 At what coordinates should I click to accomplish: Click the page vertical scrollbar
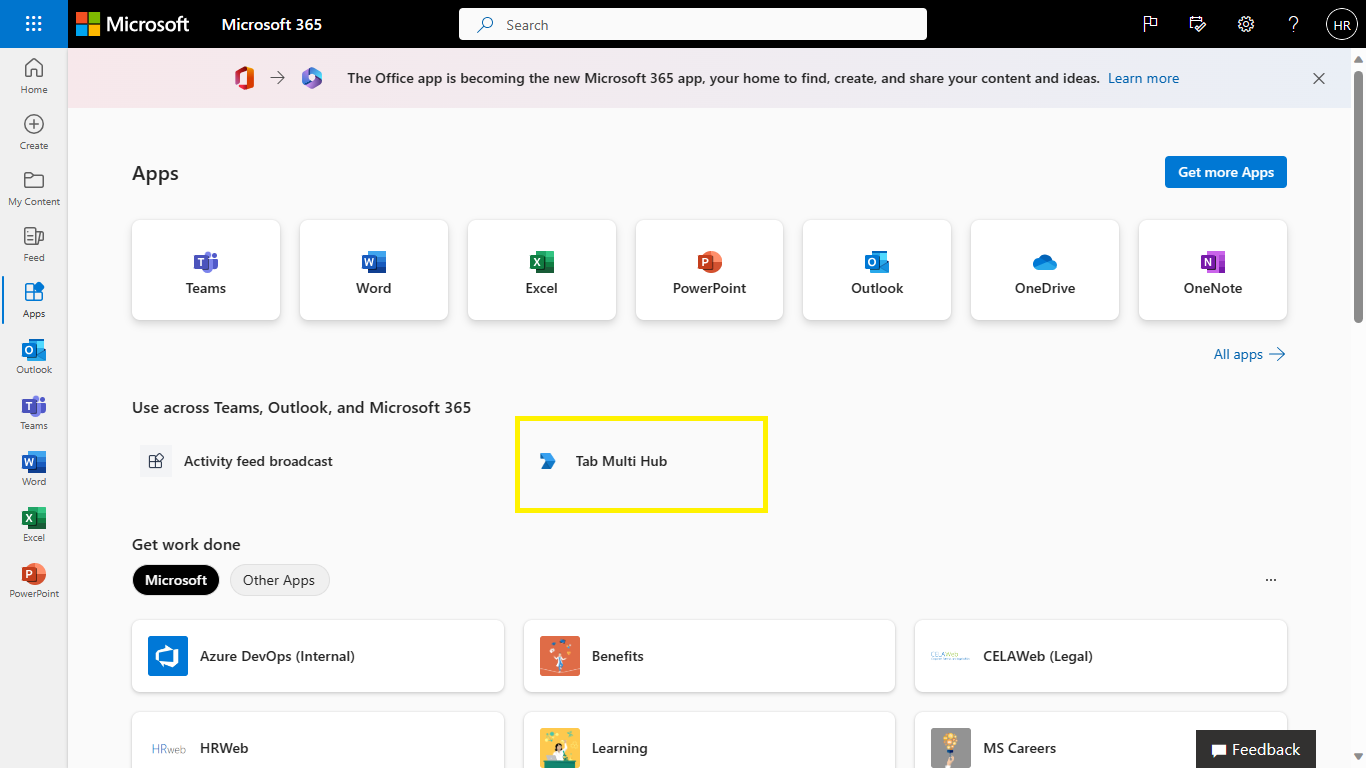[x=1358, y=195]
